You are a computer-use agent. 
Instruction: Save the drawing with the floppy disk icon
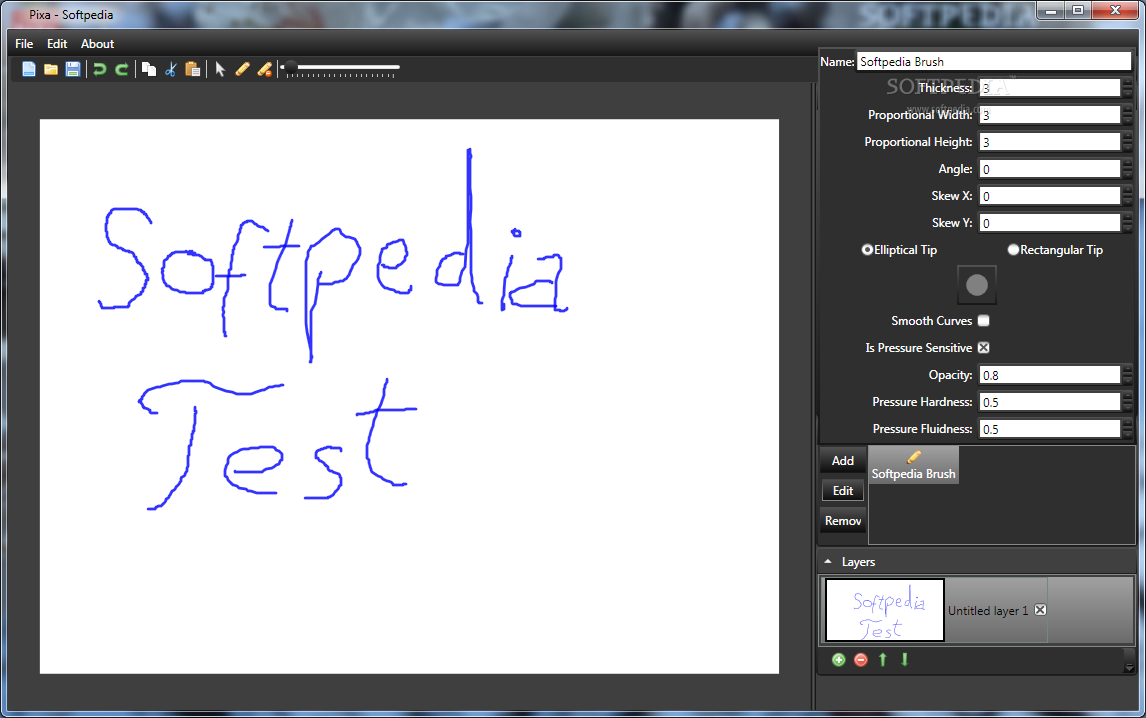[72, 69]
